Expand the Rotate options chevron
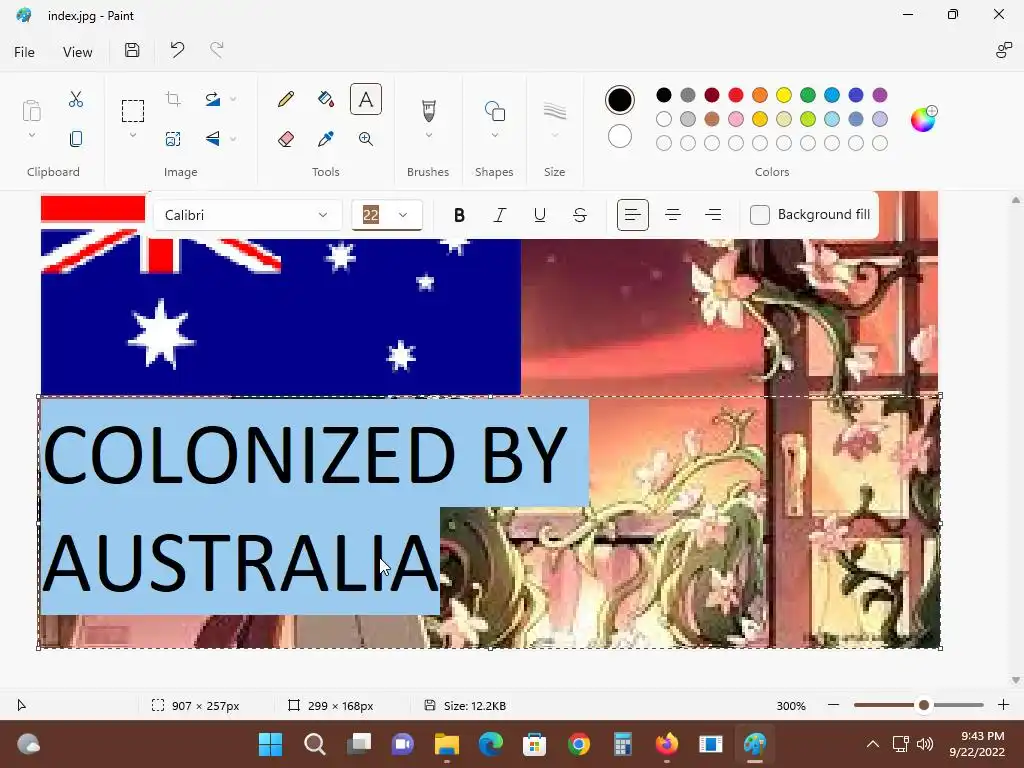The image size is (1024, 768). coord(233,99)
